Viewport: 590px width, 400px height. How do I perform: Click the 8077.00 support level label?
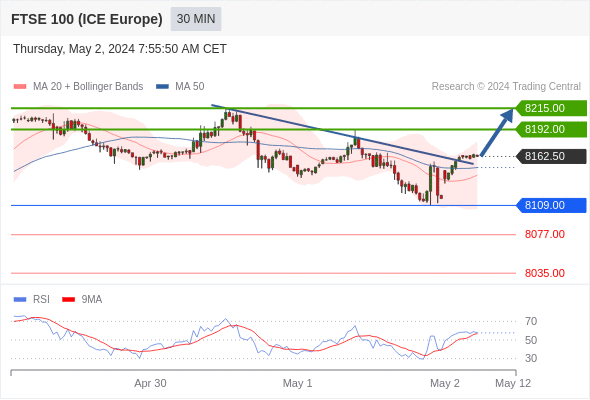(545, 234)
